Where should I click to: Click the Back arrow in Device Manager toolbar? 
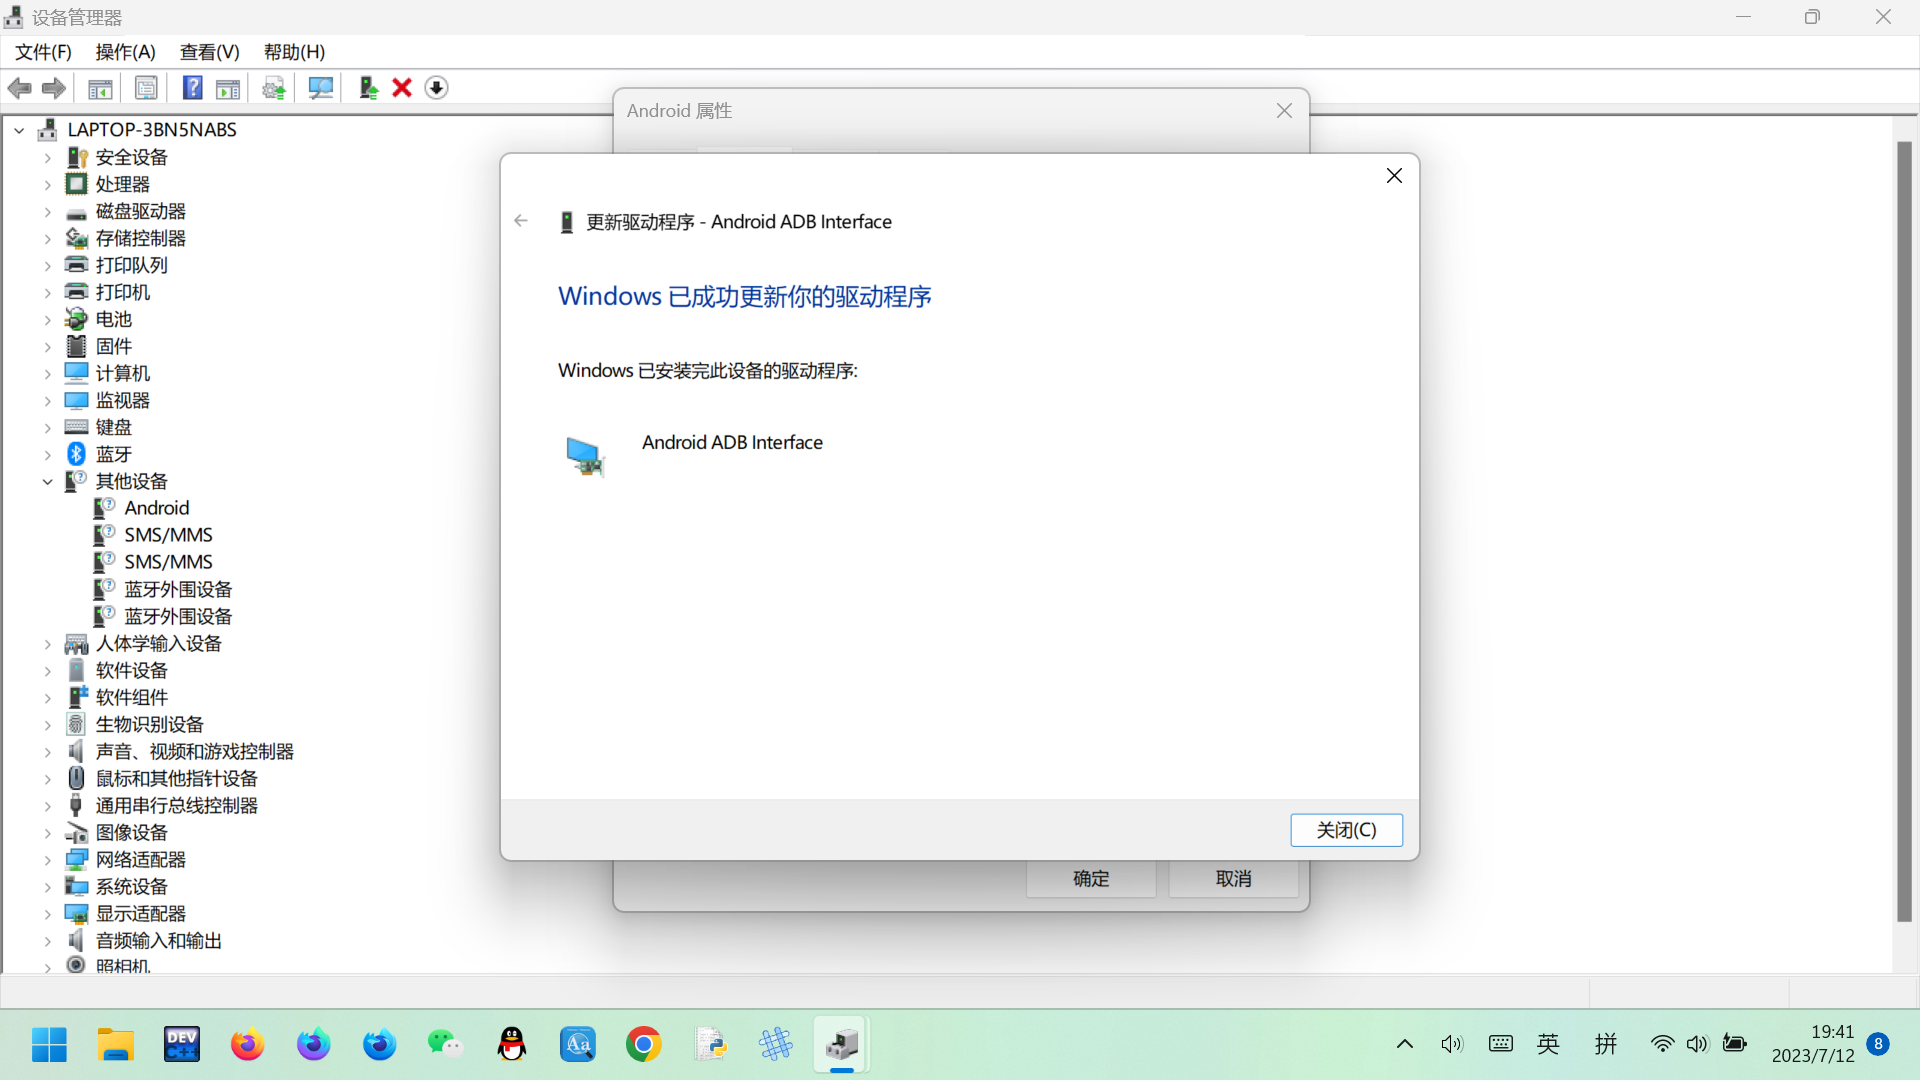(x=20, y=88)
